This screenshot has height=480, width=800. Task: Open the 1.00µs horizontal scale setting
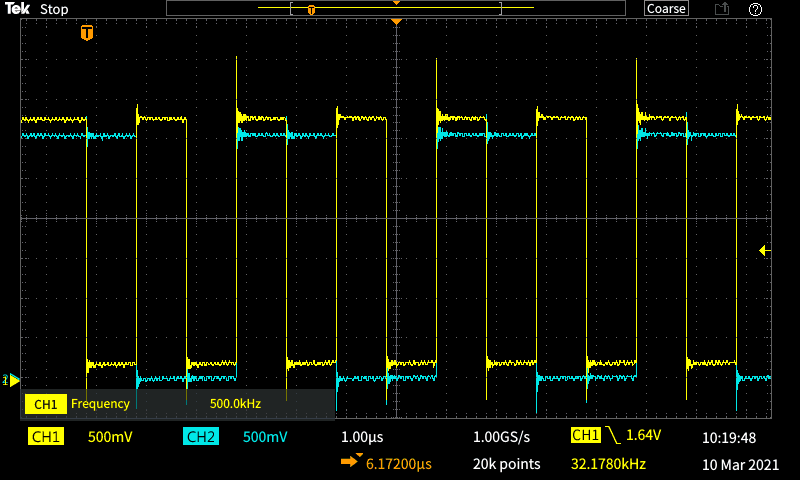pos(362,437)
